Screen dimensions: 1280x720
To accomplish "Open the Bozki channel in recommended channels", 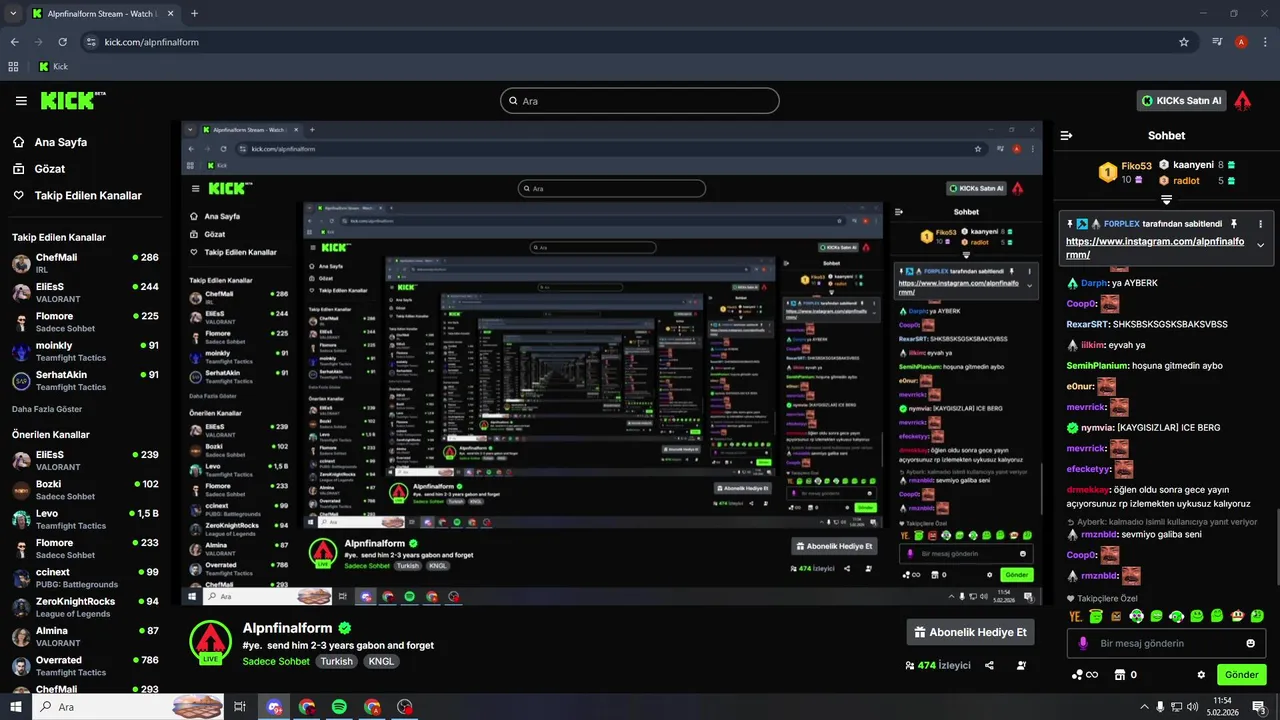I will point(85,490).
